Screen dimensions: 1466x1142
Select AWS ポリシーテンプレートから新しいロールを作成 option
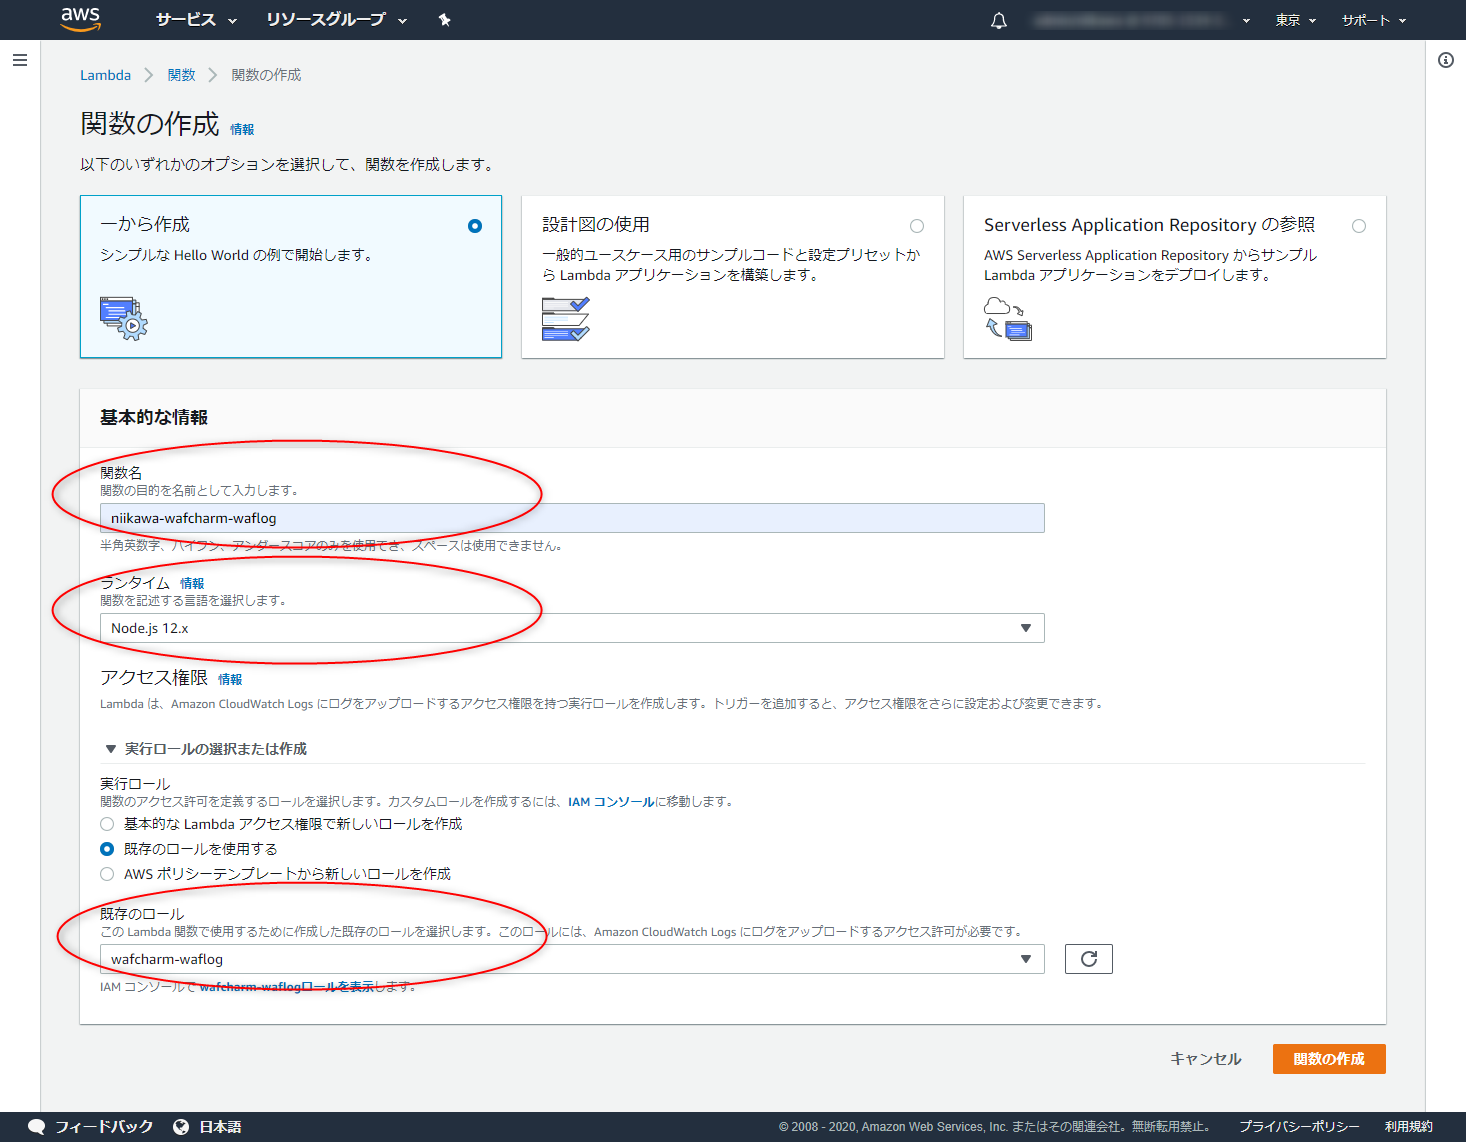107,874
